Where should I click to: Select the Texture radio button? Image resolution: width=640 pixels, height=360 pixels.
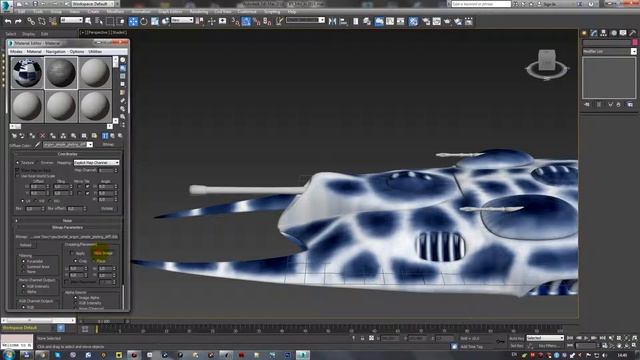point(18,162)
